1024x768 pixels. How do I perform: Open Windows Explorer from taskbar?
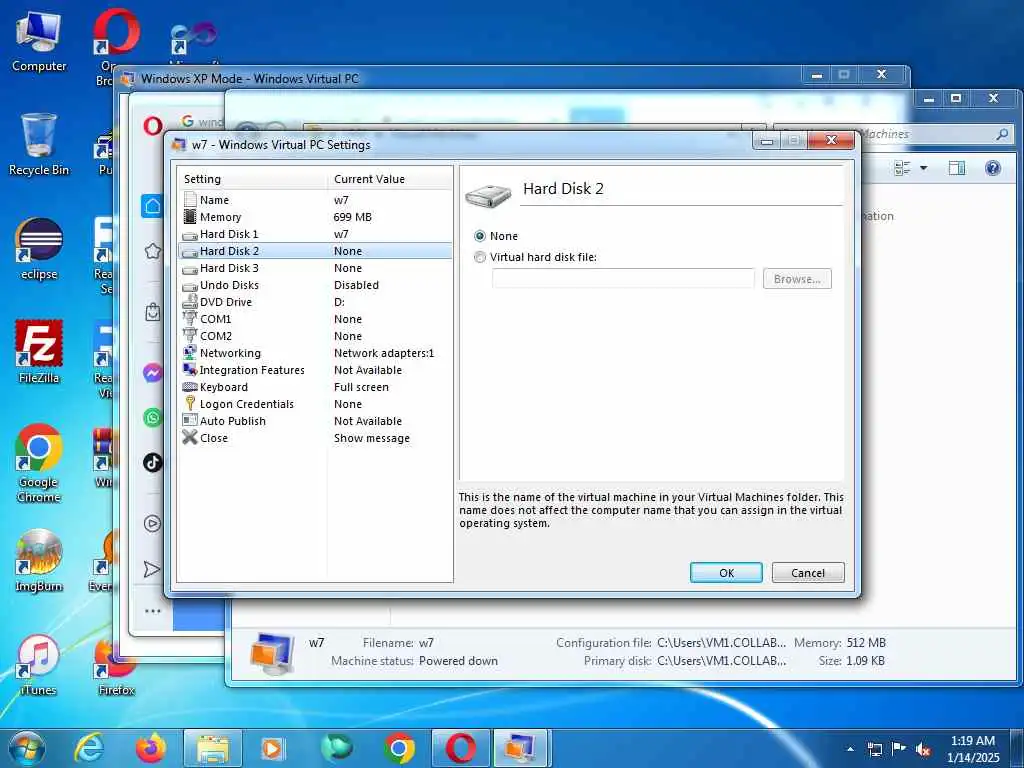(213, 748)
